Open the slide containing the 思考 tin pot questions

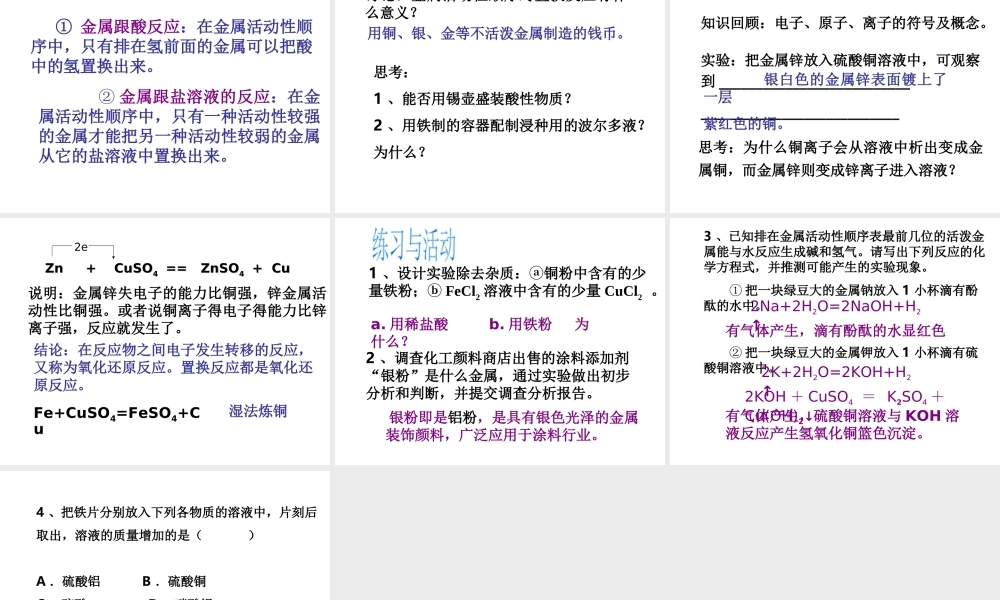(x=500, y=106)
